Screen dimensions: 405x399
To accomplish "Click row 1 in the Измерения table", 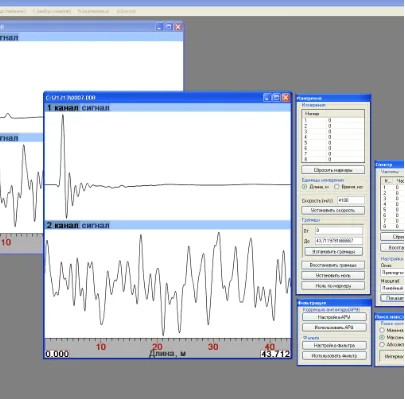I will coord(333,120).
